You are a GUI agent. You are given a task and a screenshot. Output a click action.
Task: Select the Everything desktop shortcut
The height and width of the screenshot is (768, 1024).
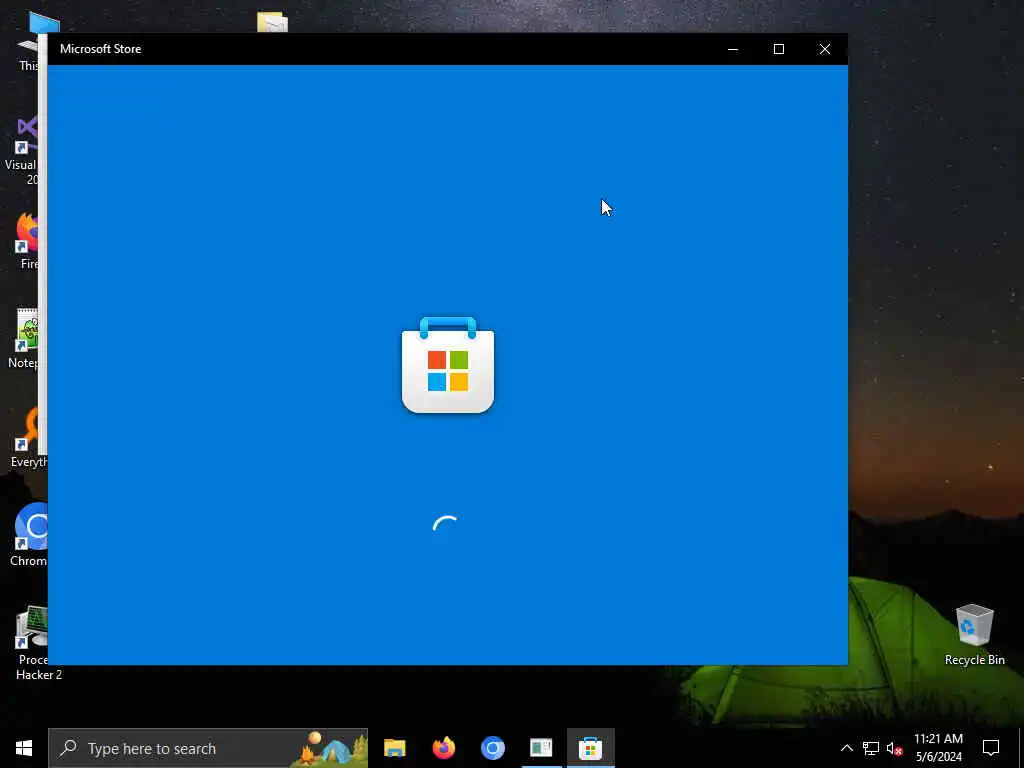coord(27,436)
